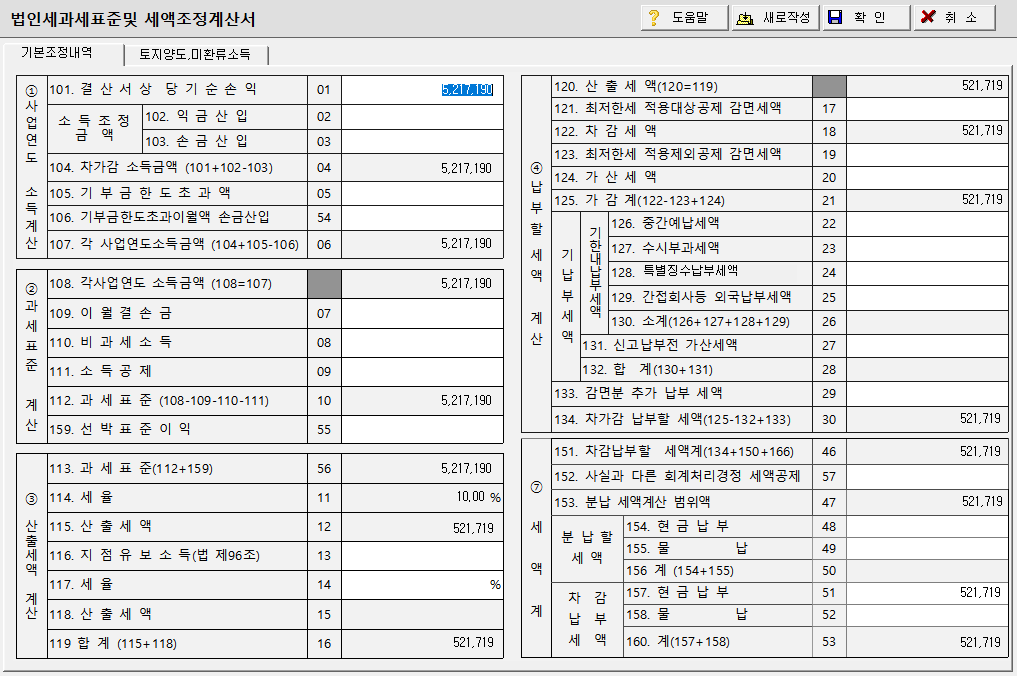Click the 156 계 (154+155) field
The height and width of the screenshot is (676, 1017).
tap(927, 570)
